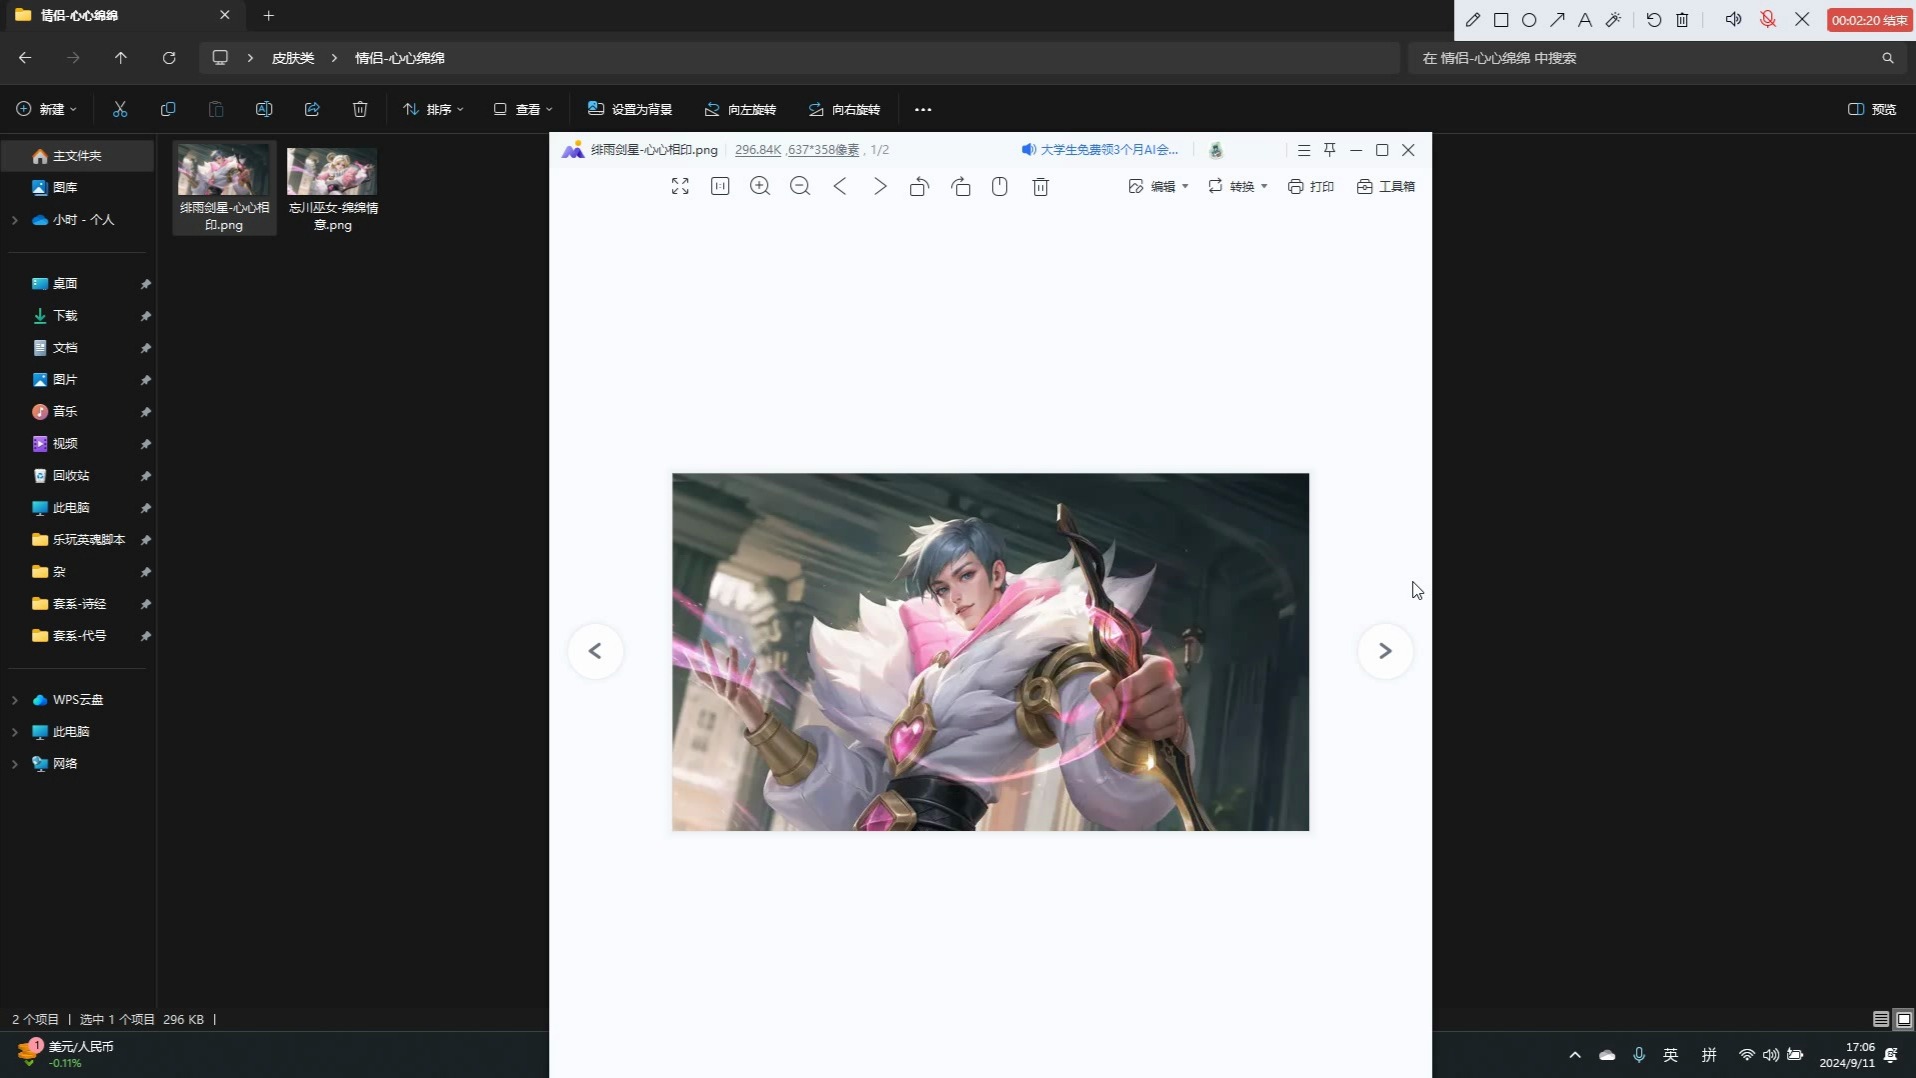The image size is (1916, 1078).
Task: Select the pencil draw tool in recorder bar
Action: coord(1473,19)
